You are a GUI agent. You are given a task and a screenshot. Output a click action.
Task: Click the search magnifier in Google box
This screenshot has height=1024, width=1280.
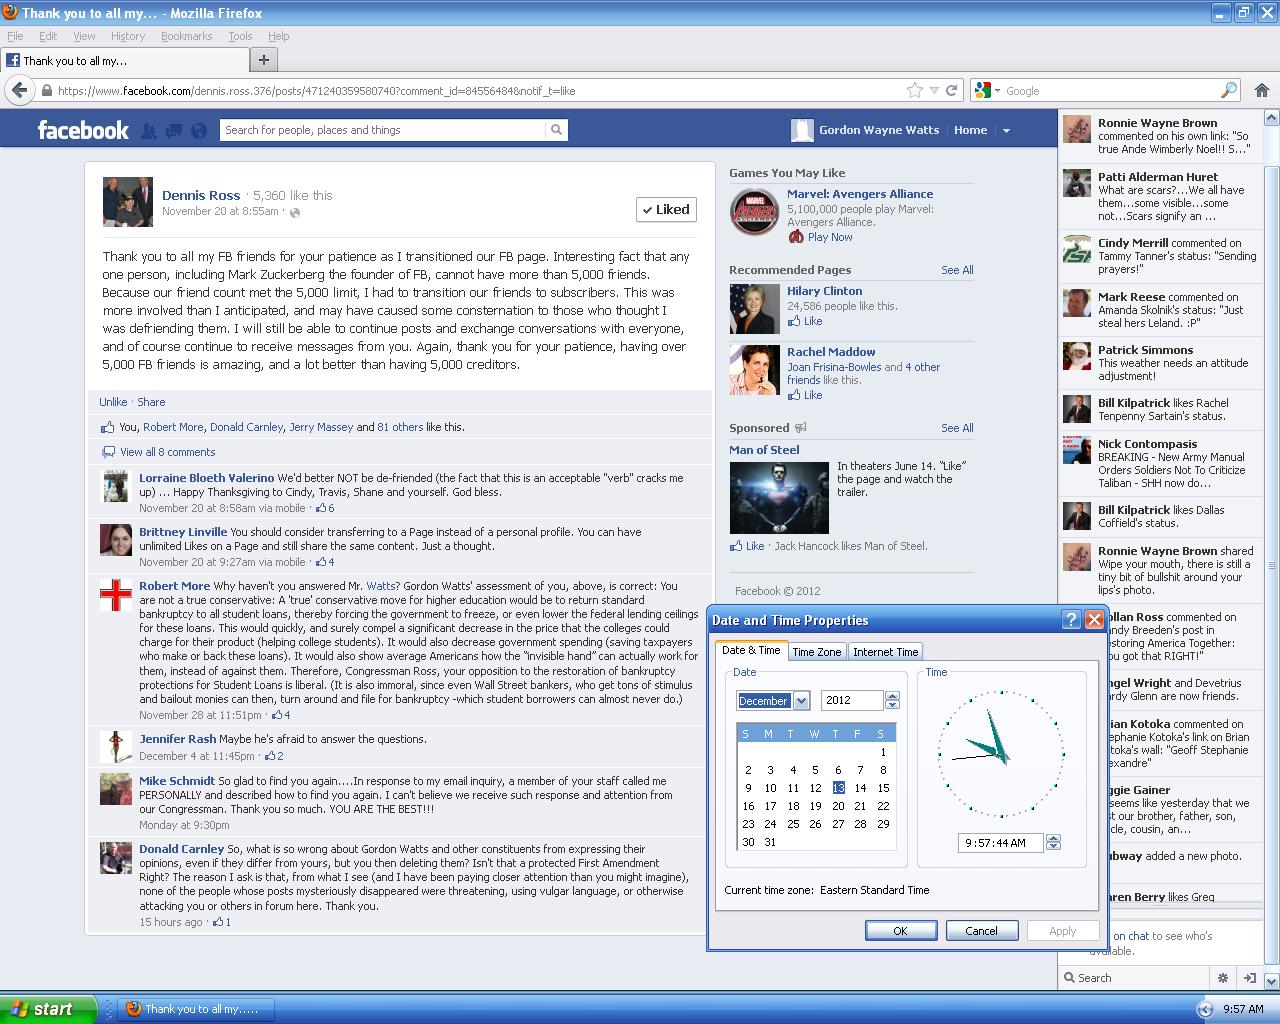click(1229, 90)
